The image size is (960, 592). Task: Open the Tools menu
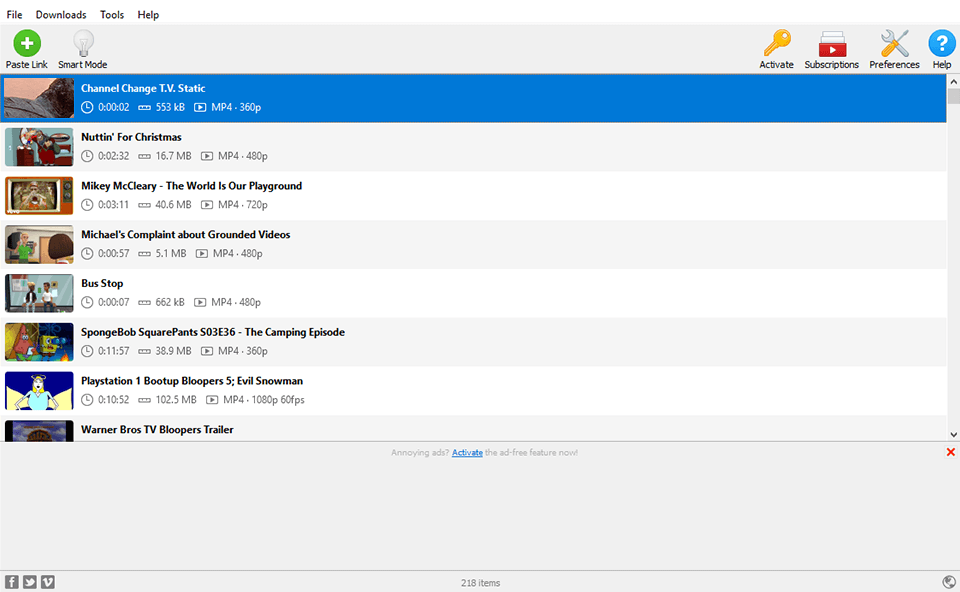pyautogui.click(x=112, y=15)
